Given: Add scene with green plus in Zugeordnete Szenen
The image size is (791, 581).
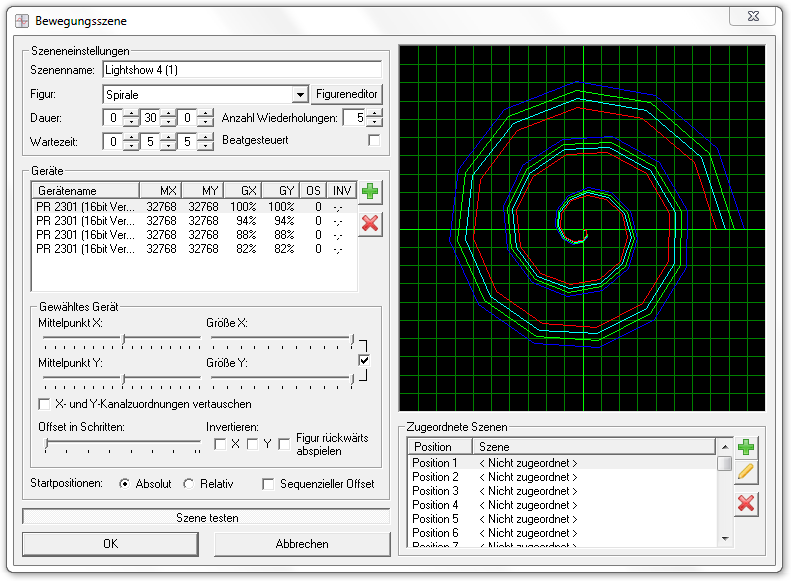Looking at the screenshot, I should coord(745,447).
